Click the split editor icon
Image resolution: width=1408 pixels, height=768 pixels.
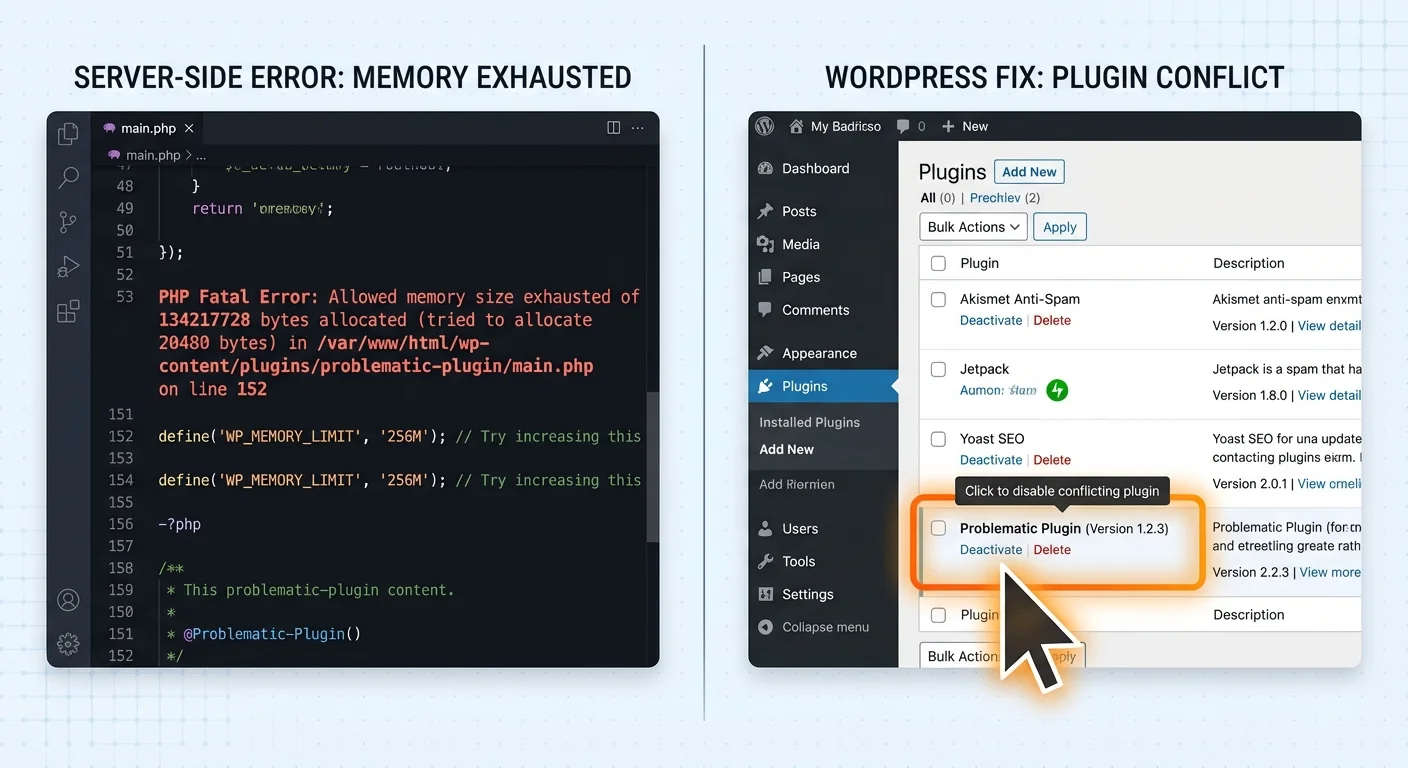click(x=614, y=128)
